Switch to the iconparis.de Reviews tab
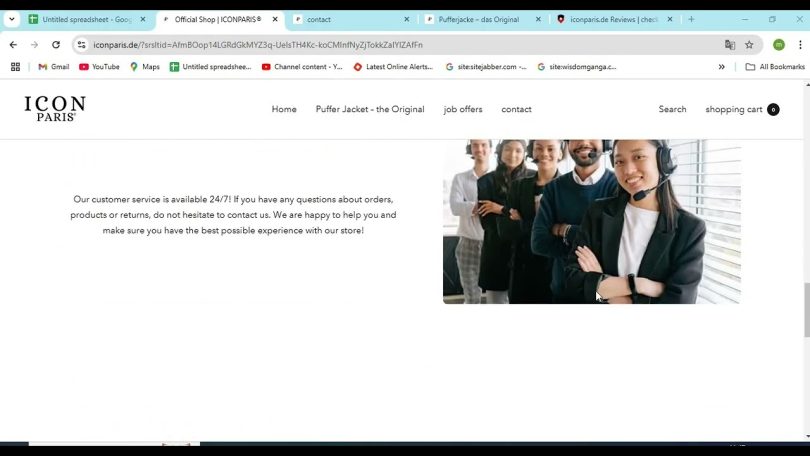810x456 pixels. tap(614, 19)
